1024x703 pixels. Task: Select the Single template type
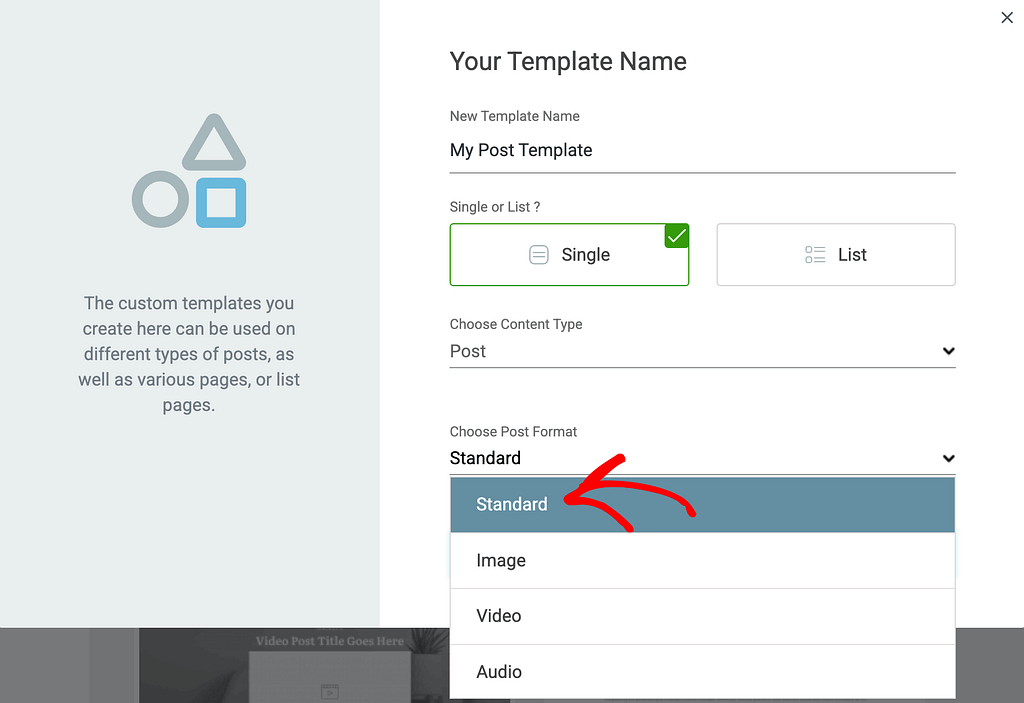[x=569, y=255]
